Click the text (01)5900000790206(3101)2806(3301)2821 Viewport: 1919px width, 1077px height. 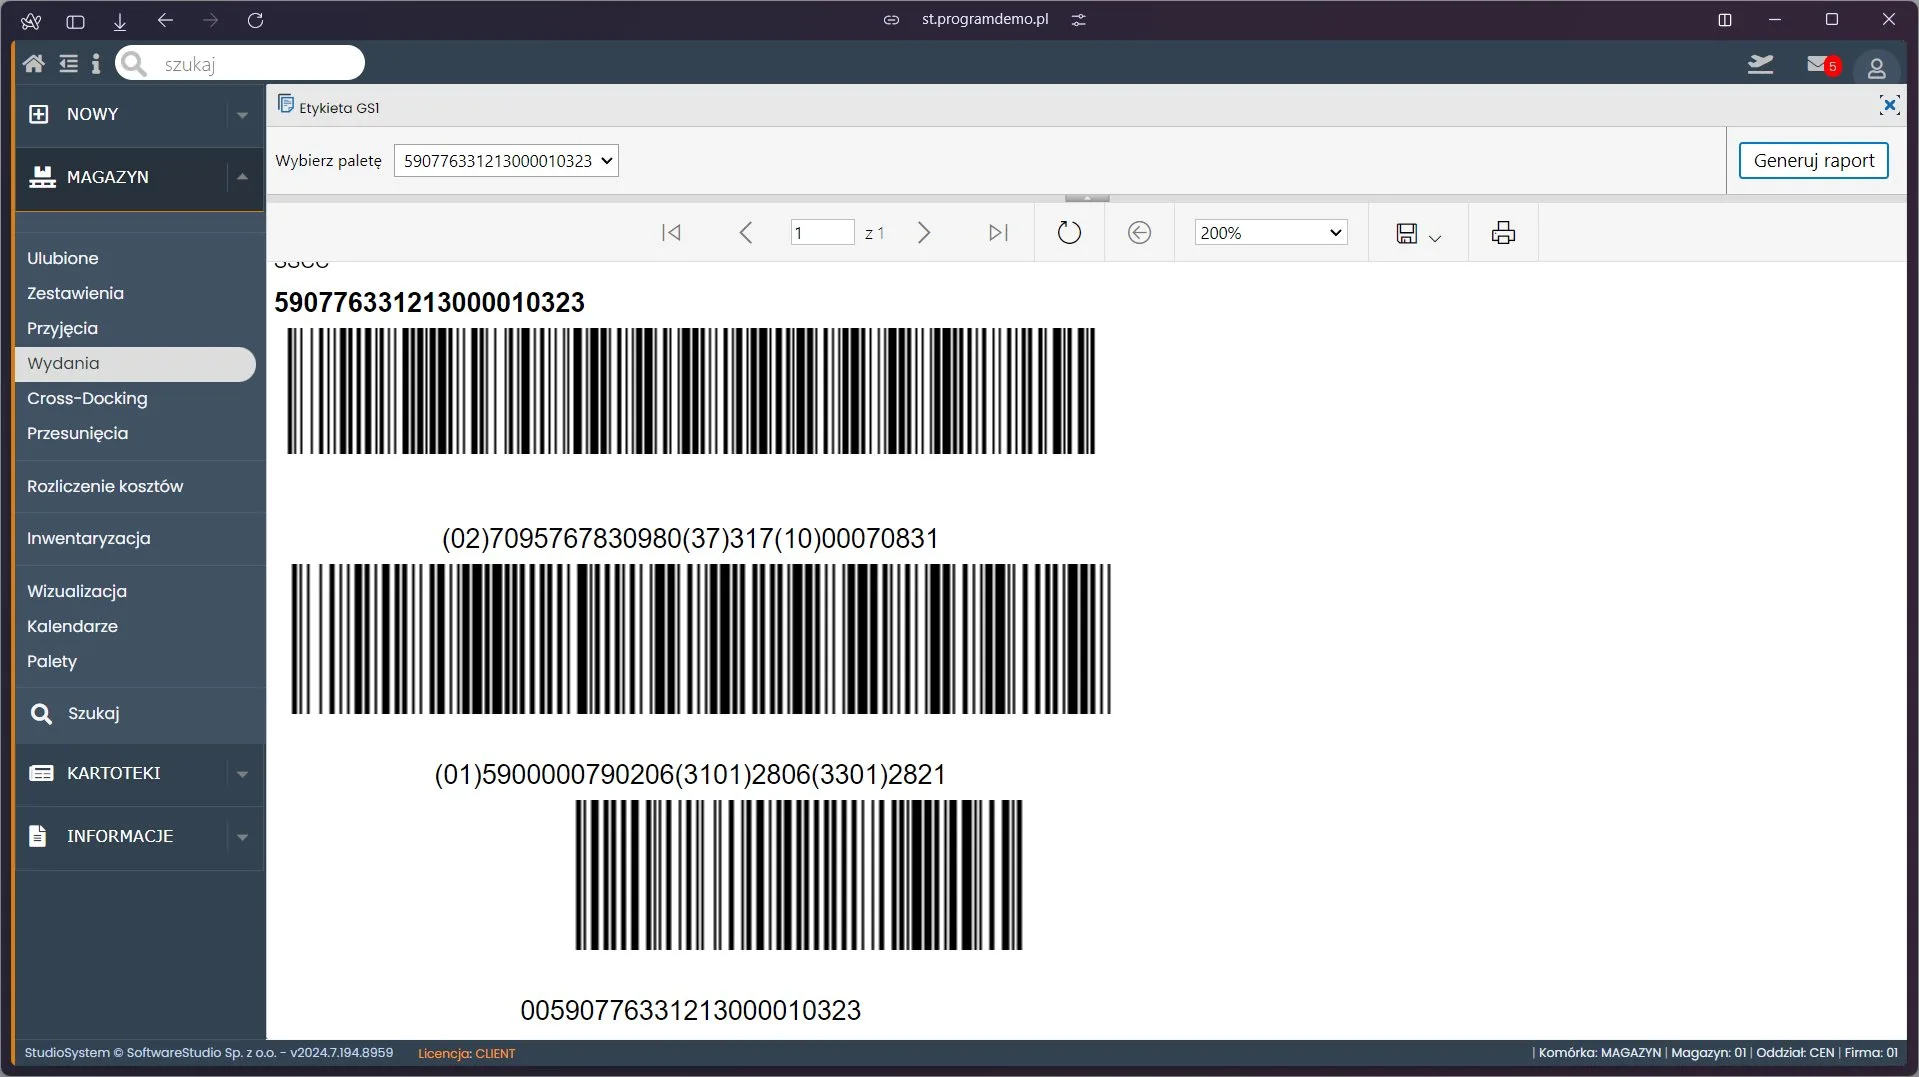[x=690, y=775]
